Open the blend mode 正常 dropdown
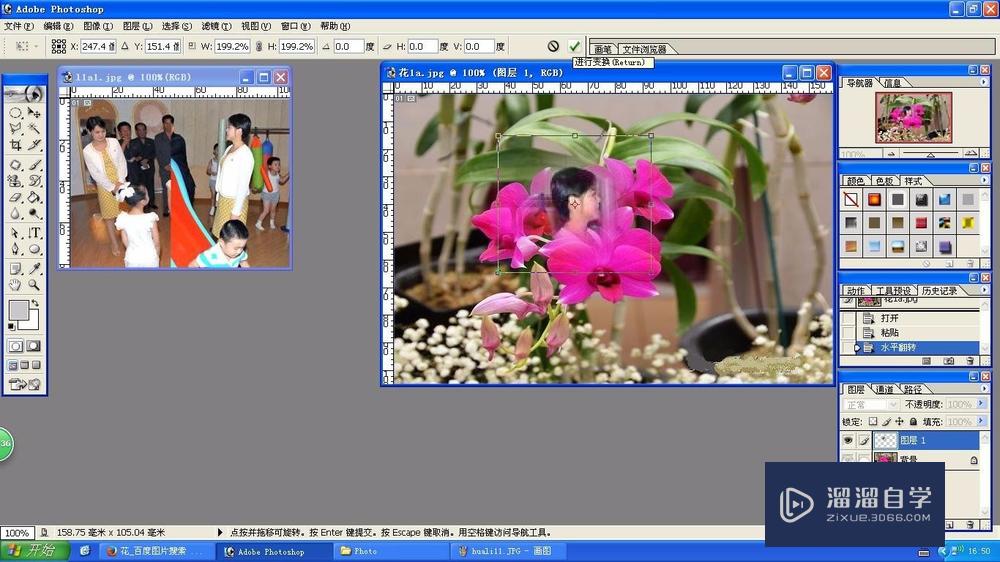Image resolution: width=1000 pixels, height=562 pixels. coord(871,404)
